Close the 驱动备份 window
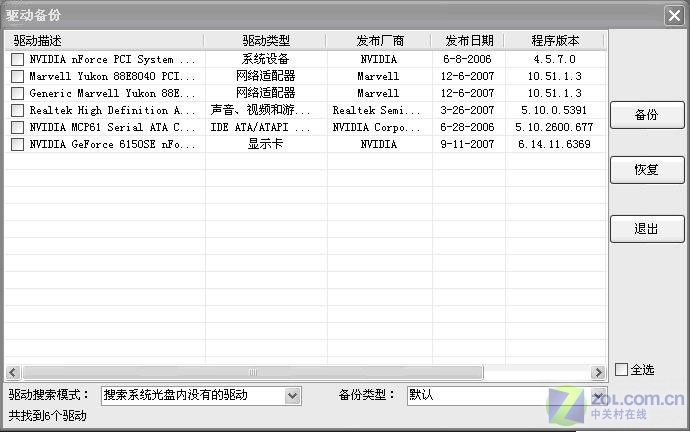Screen dimensions: 690x432 pyautogui.click(x=674, y=16)
